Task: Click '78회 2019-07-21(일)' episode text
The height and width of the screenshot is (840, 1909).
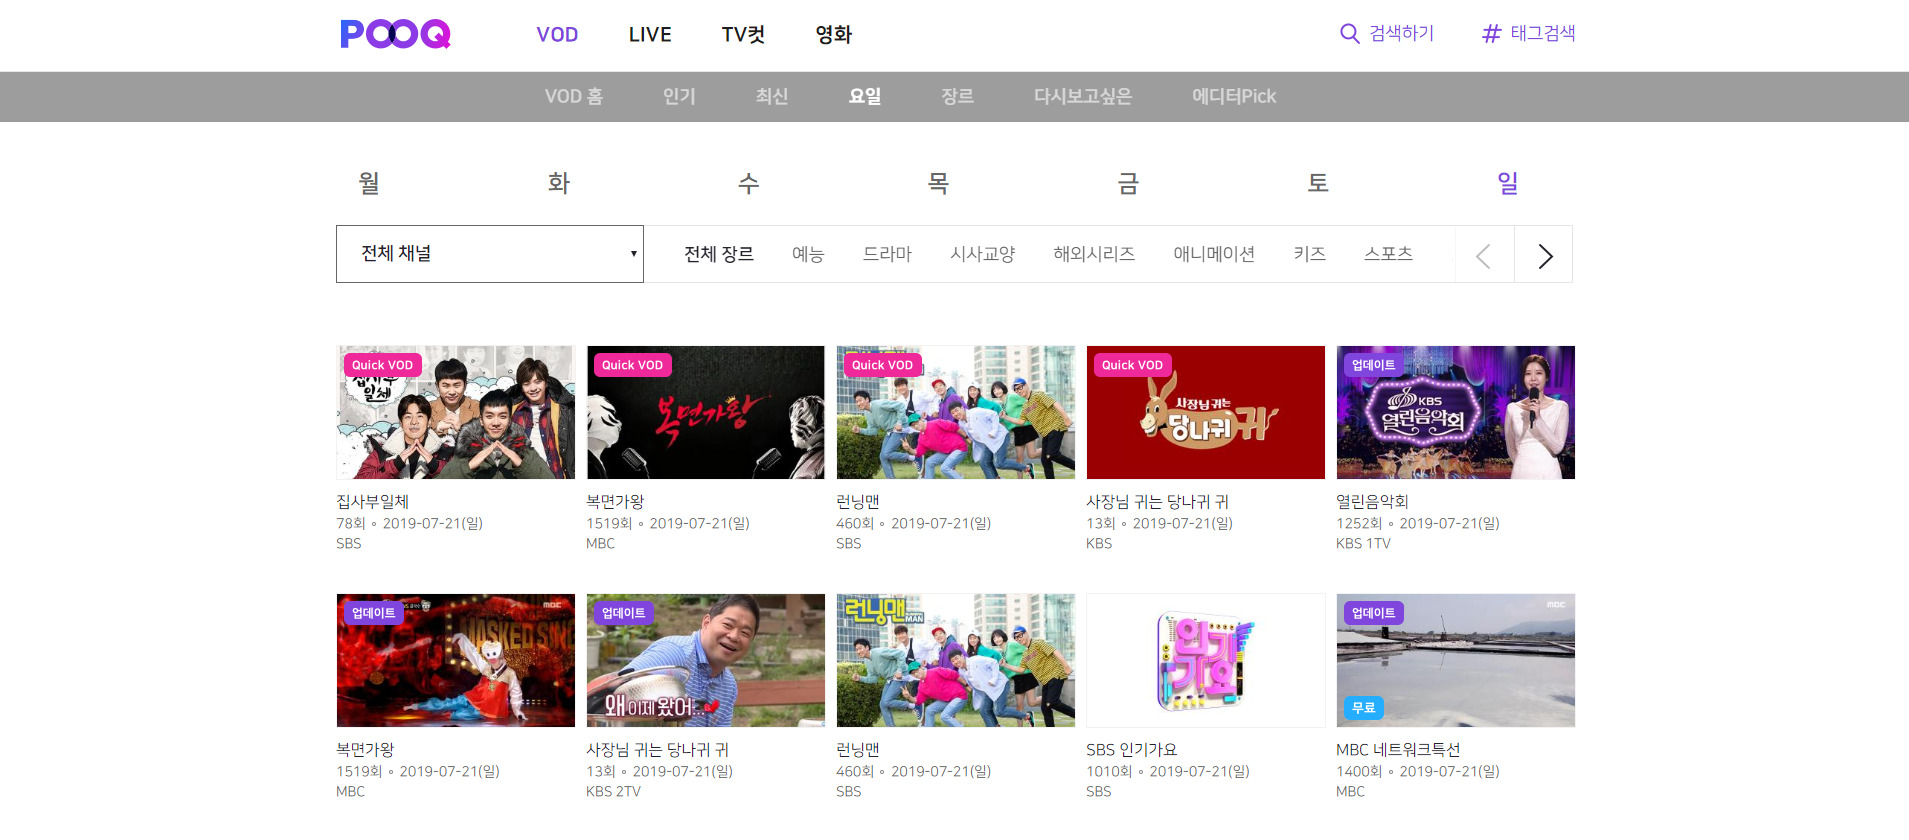Action: pyautogui.click(x=410, y=523)
